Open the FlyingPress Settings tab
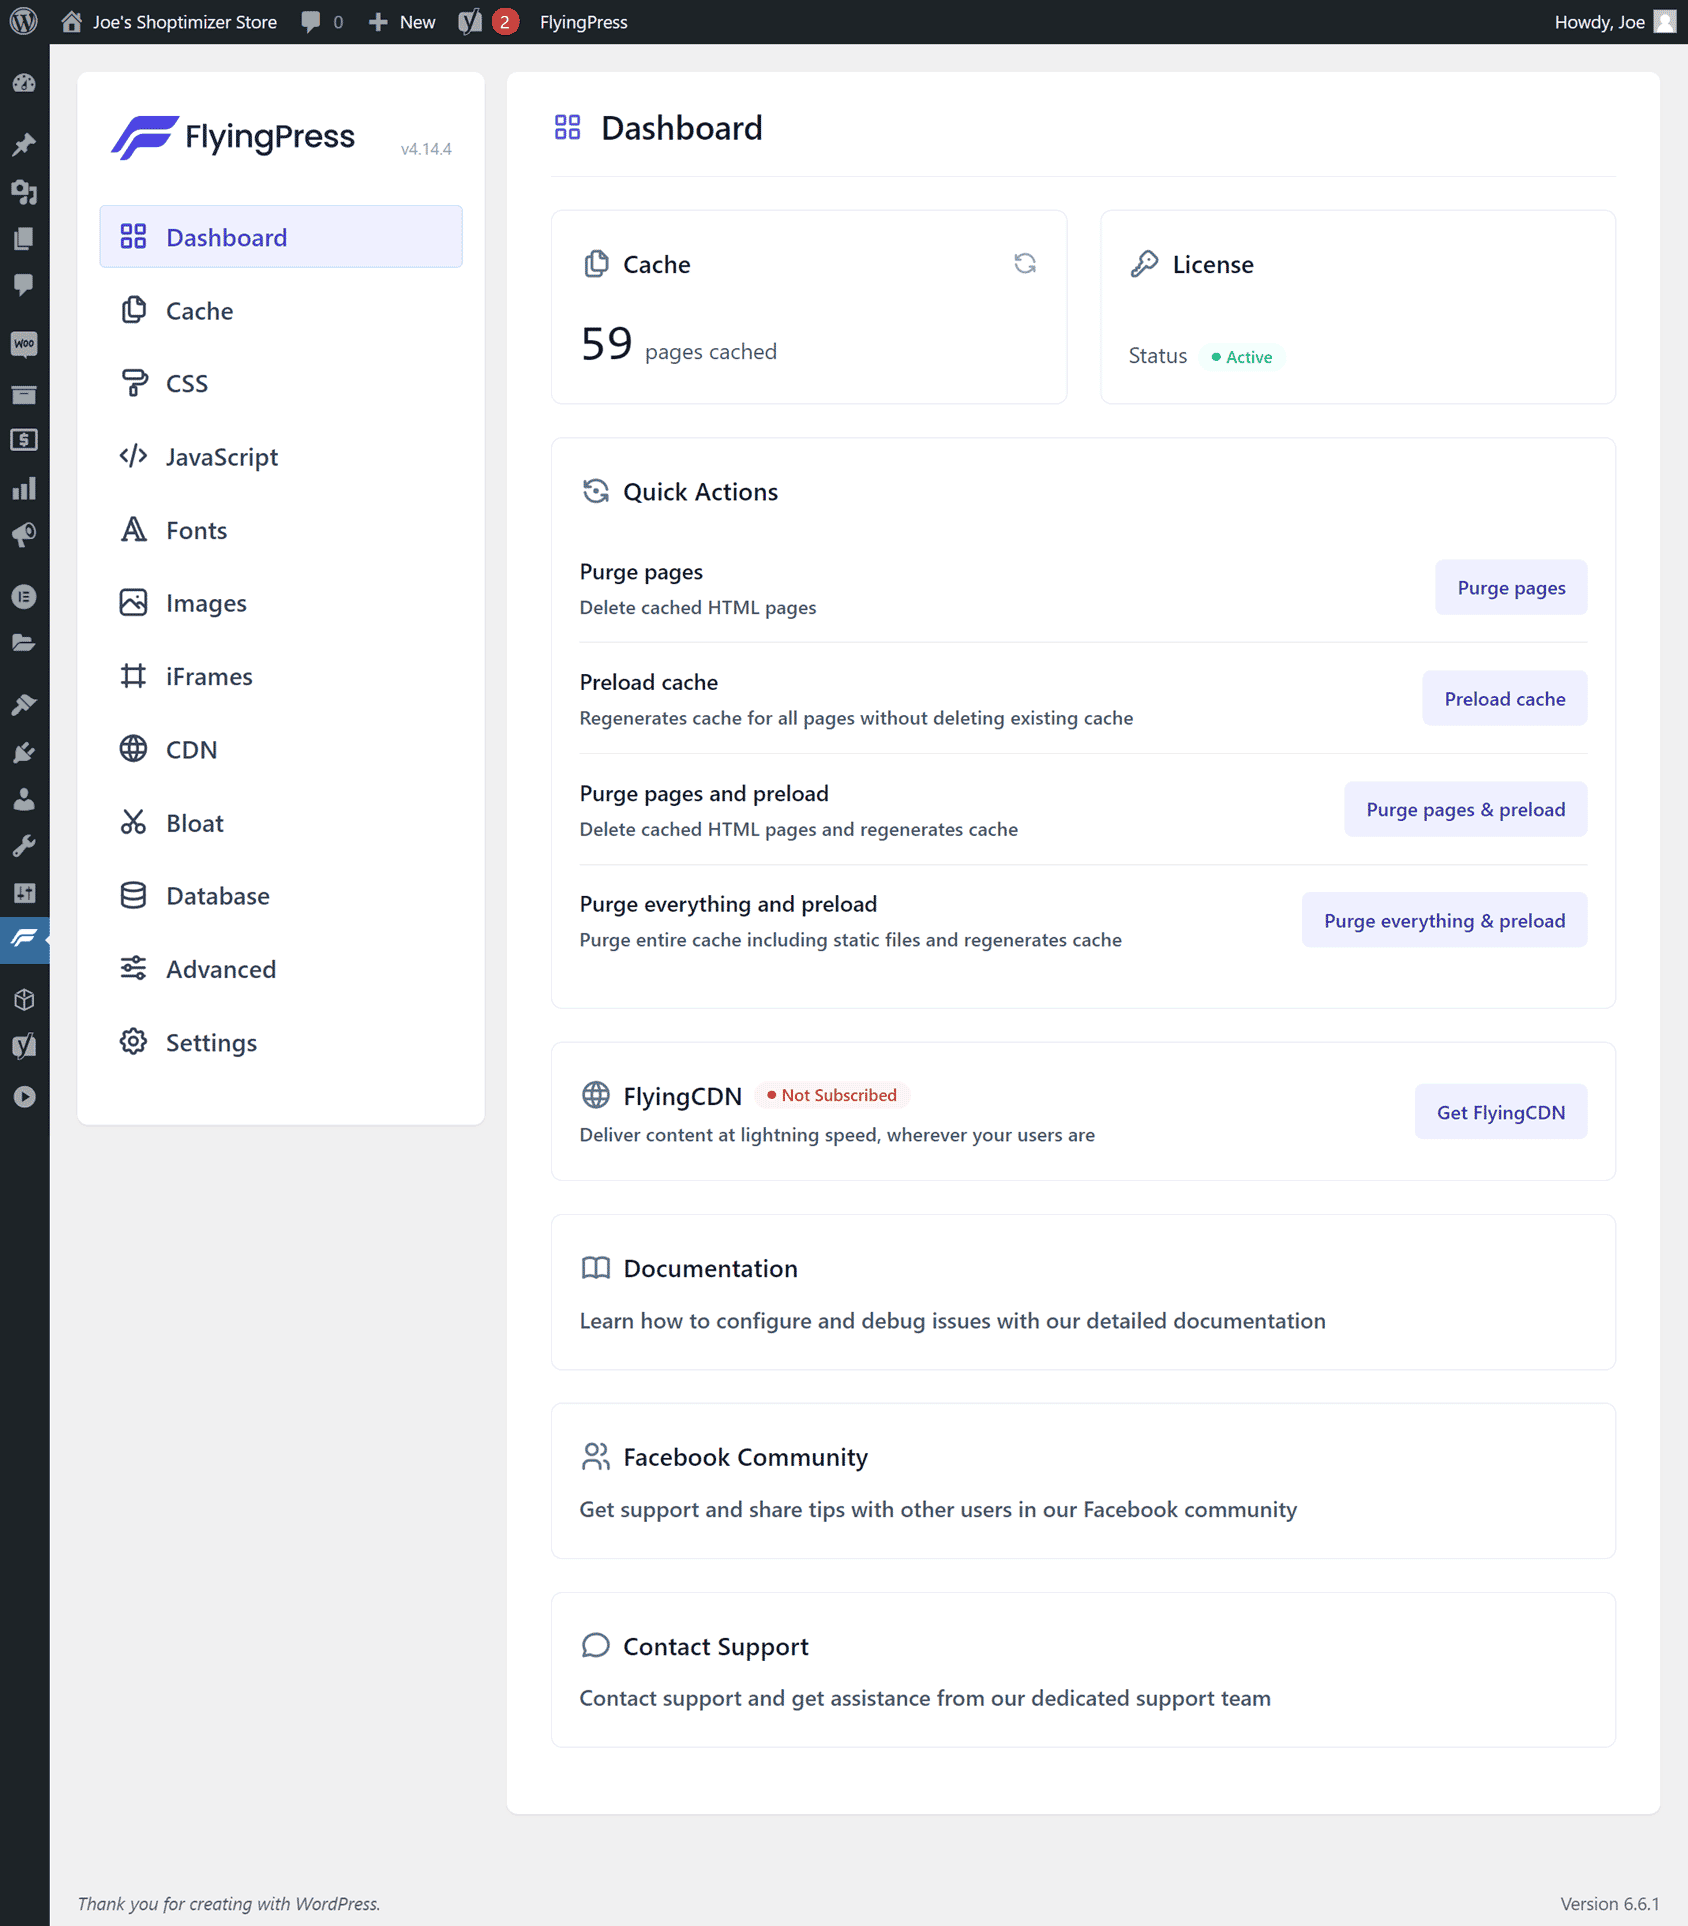This screenshot has width=1688, height=1926. click(281, 1043)
